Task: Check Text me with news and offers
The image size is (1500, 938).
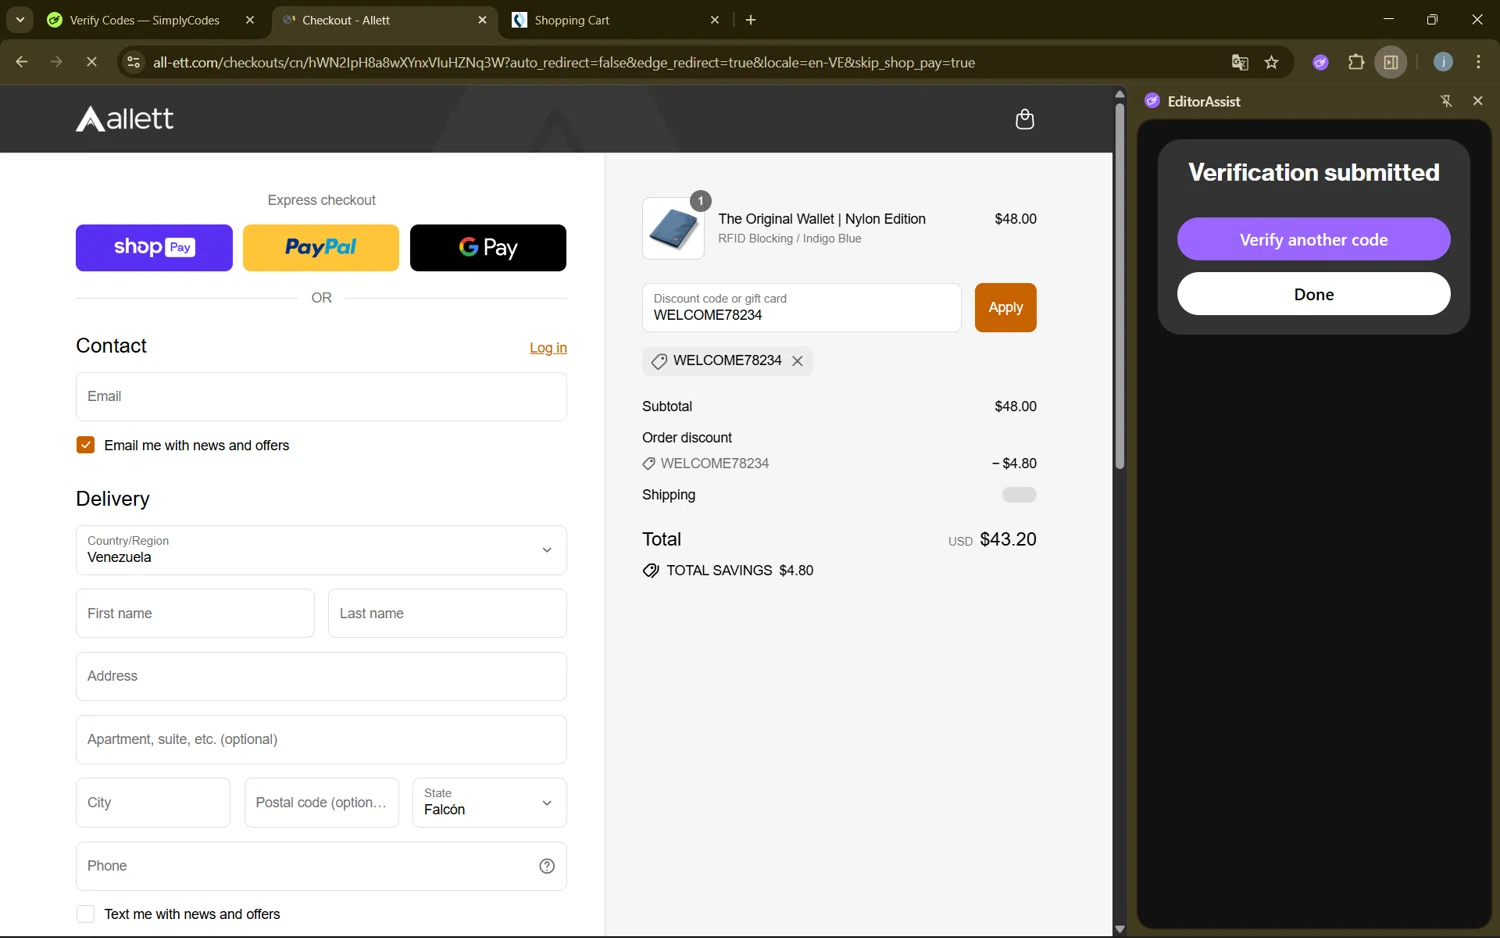Action: pos(86,914)
